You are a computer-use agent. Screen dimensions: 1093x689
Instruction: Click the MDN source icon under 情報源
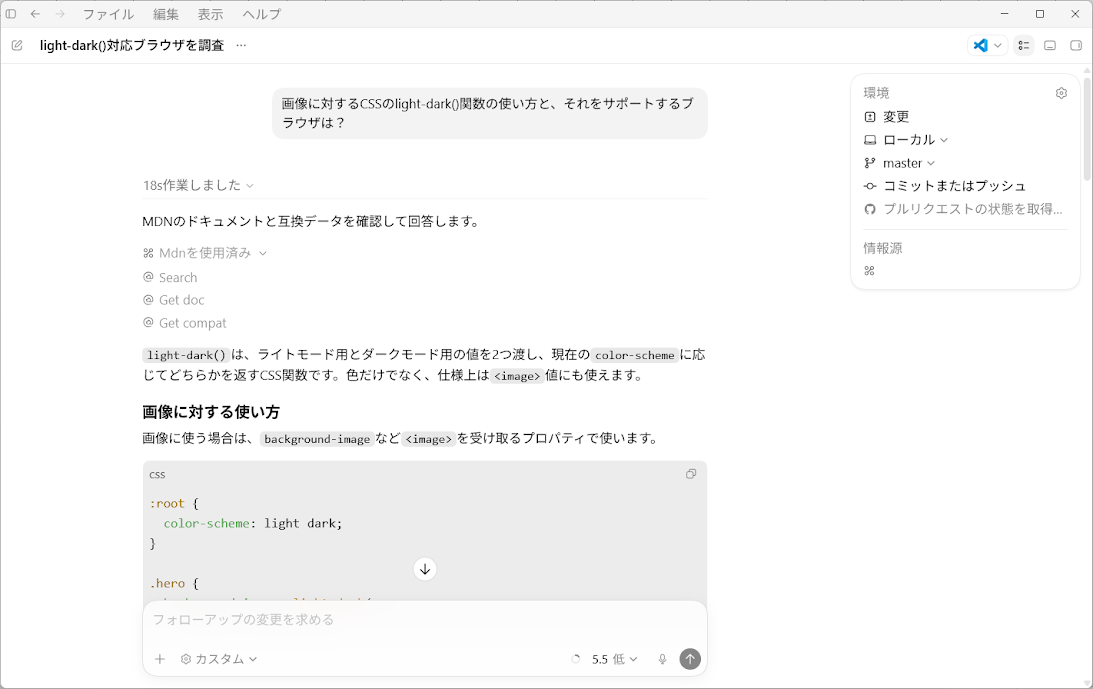point(869,271)
